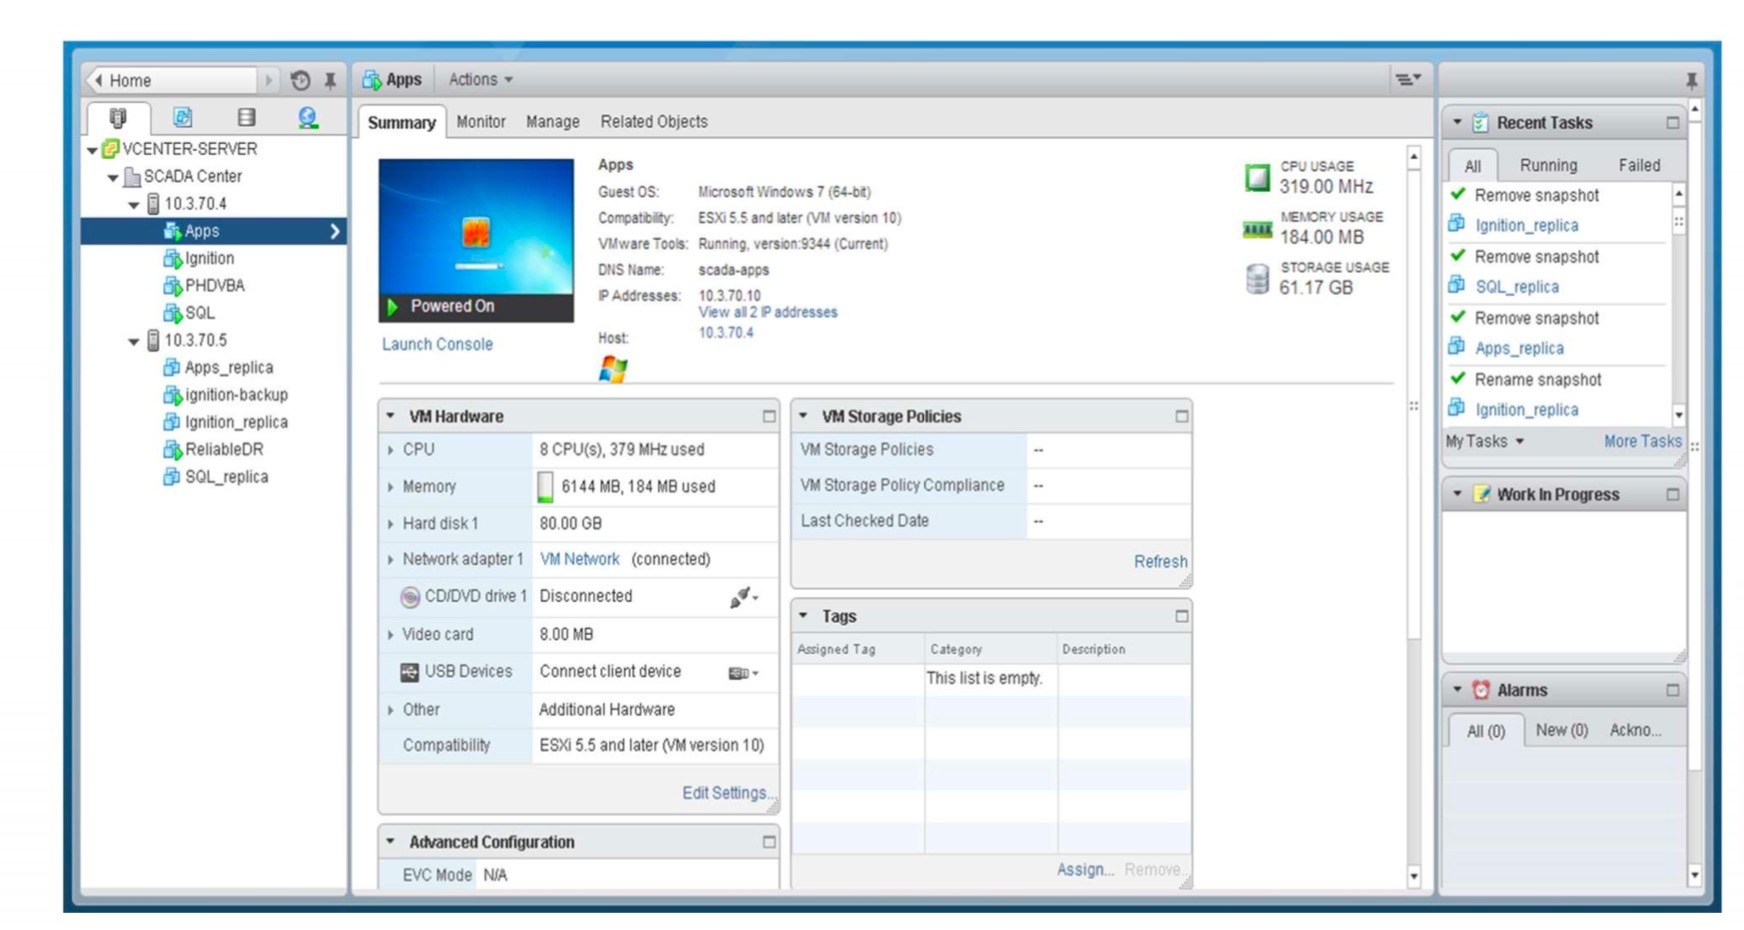Click Refresh in VM Storage Policies
Screen dimensions: 1744x930
click(1160, 562)
